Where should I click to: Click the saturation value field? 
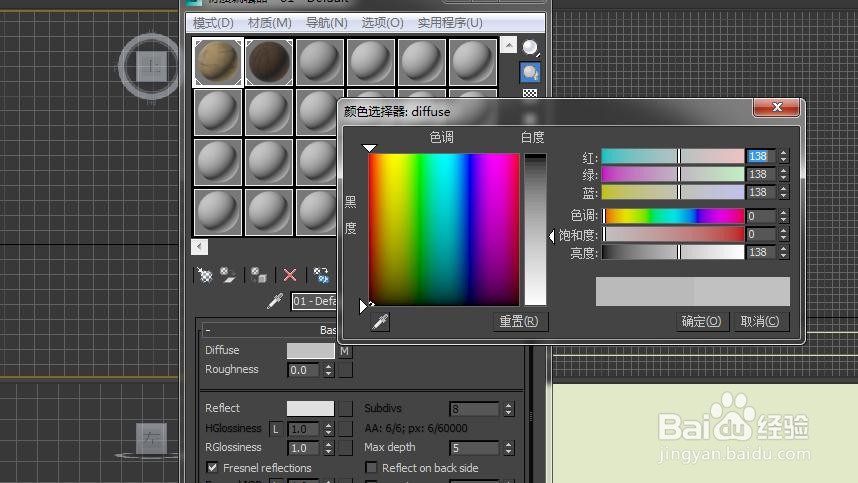coord(761,234)
